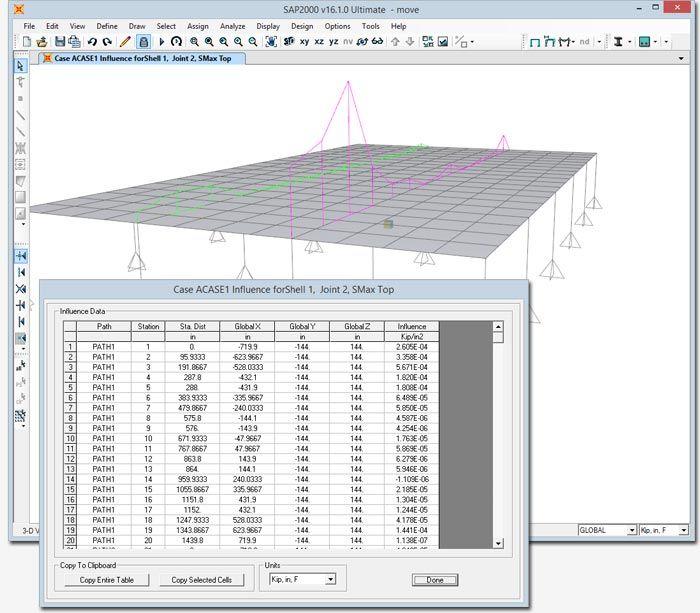The width and height of the screenshot is (700, 613).
Task: Click the Set Display Options checkbox icon
Action: (x=443, y=42)
